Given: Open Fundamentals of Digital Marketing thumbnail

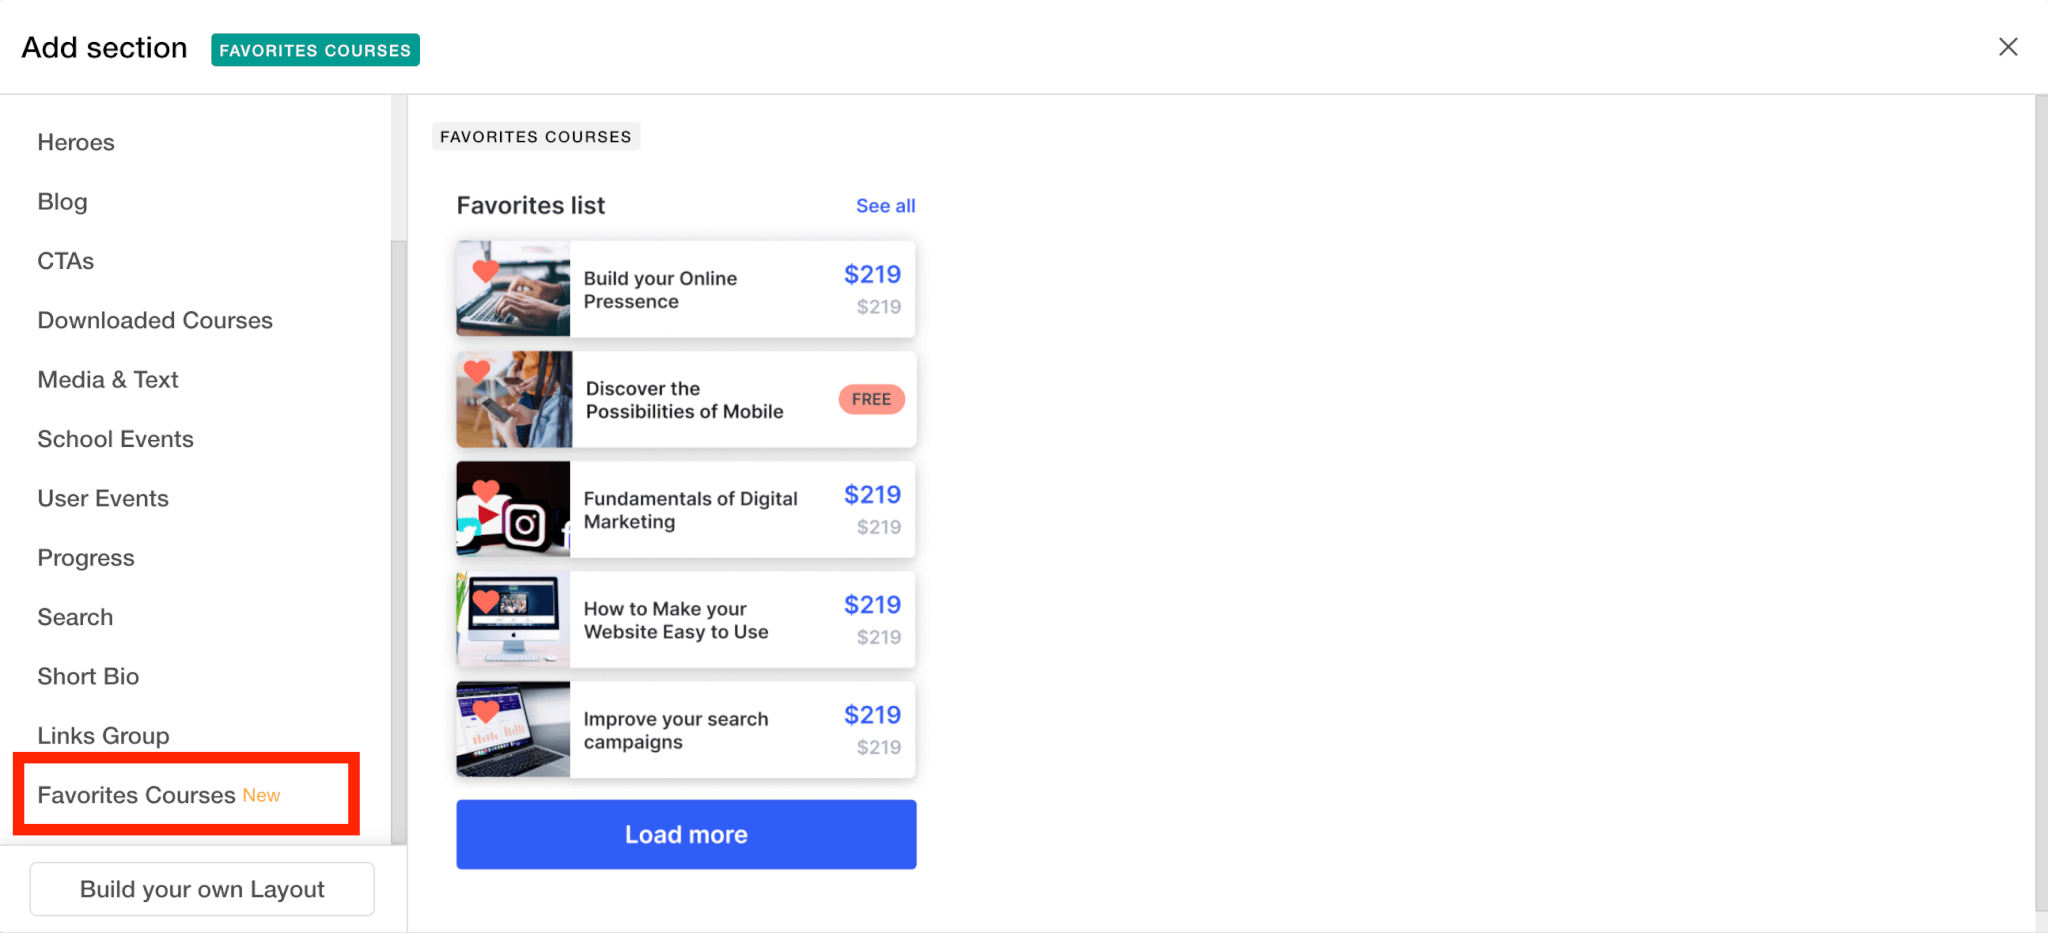Looking at the screenshot, I should [513, 509].
